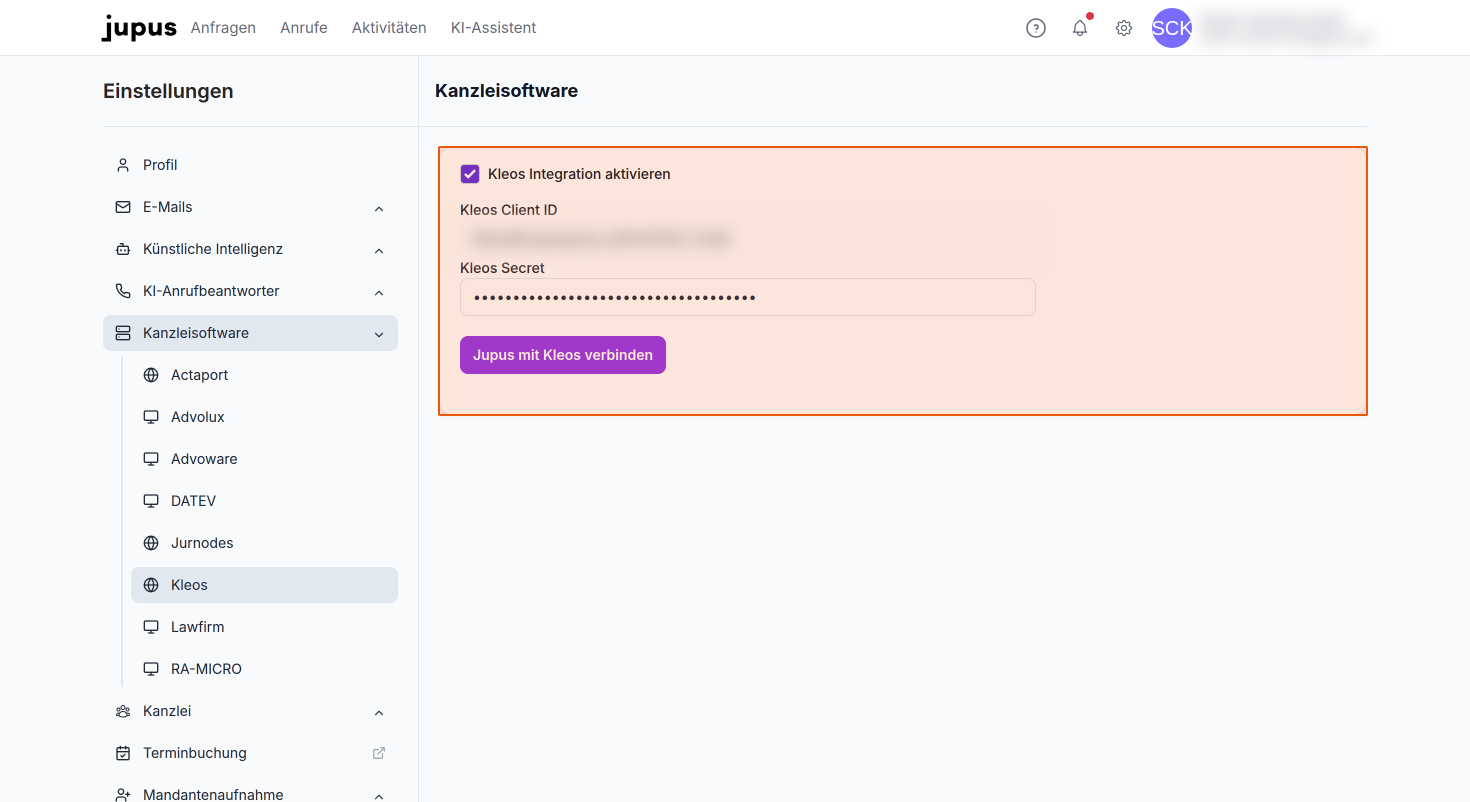Click the Profil person icon
The height and width of the screenshot is (802, 1470).
tap(123, 165)
